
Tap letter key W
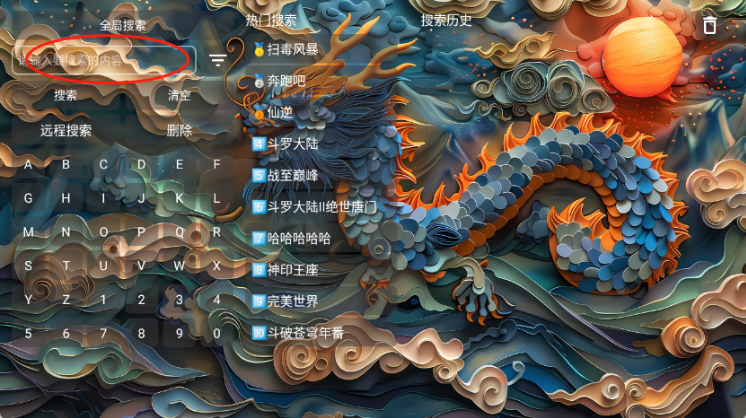coord(179,266)
